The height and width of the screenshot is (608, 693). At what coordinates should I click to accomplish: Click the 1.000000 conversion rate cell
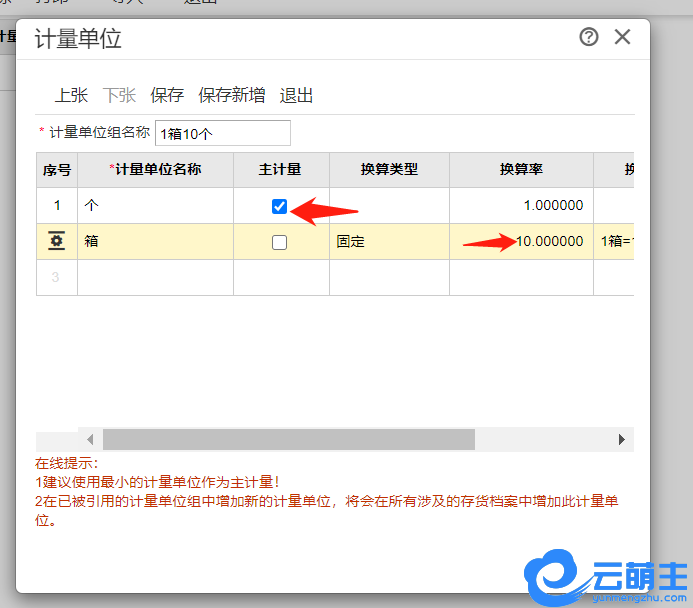pyautogui.click(x=521, y=205)
